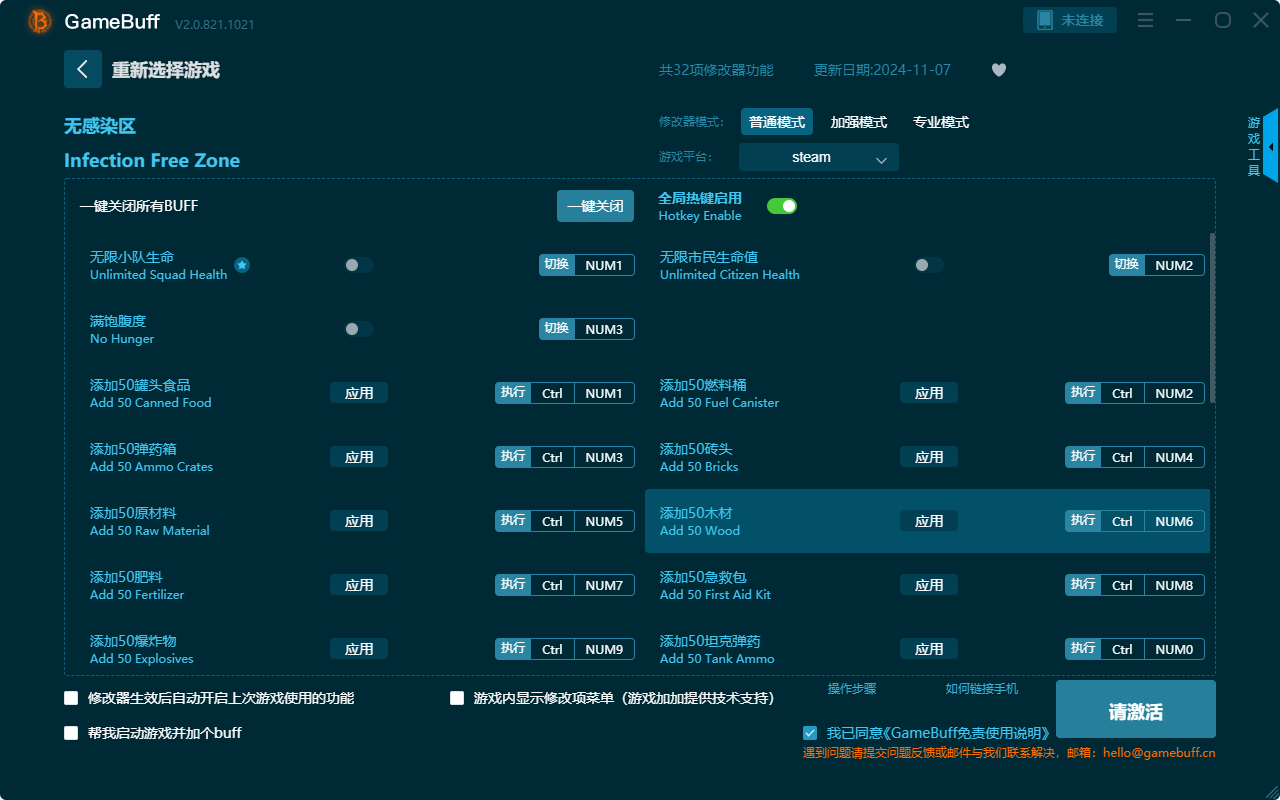Viewport: 1280px width, 800px height.
Task: Click the back arrow to reselect game
Action: pyautogui.click(x=83, y=69)
